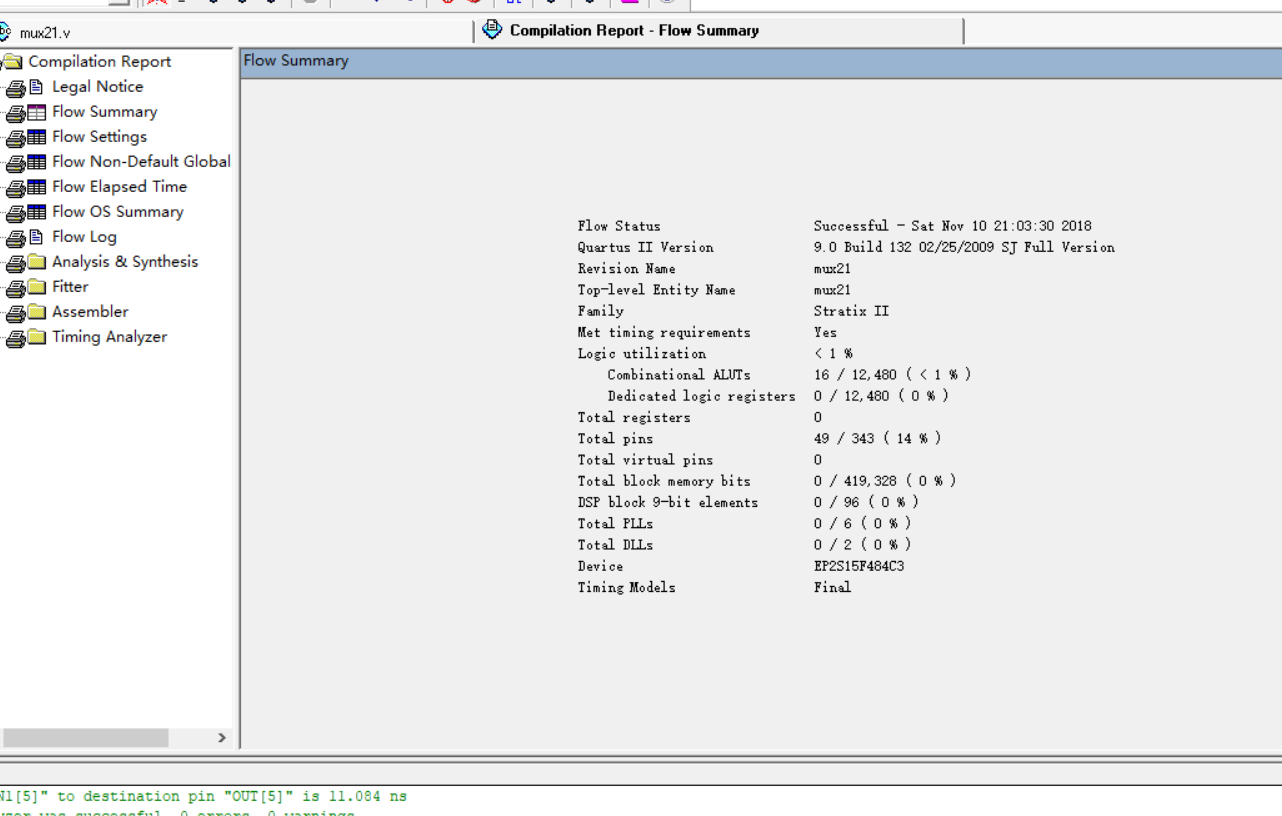
Task: Click the Flow Summary panel header
Action: tap(761, 62)
